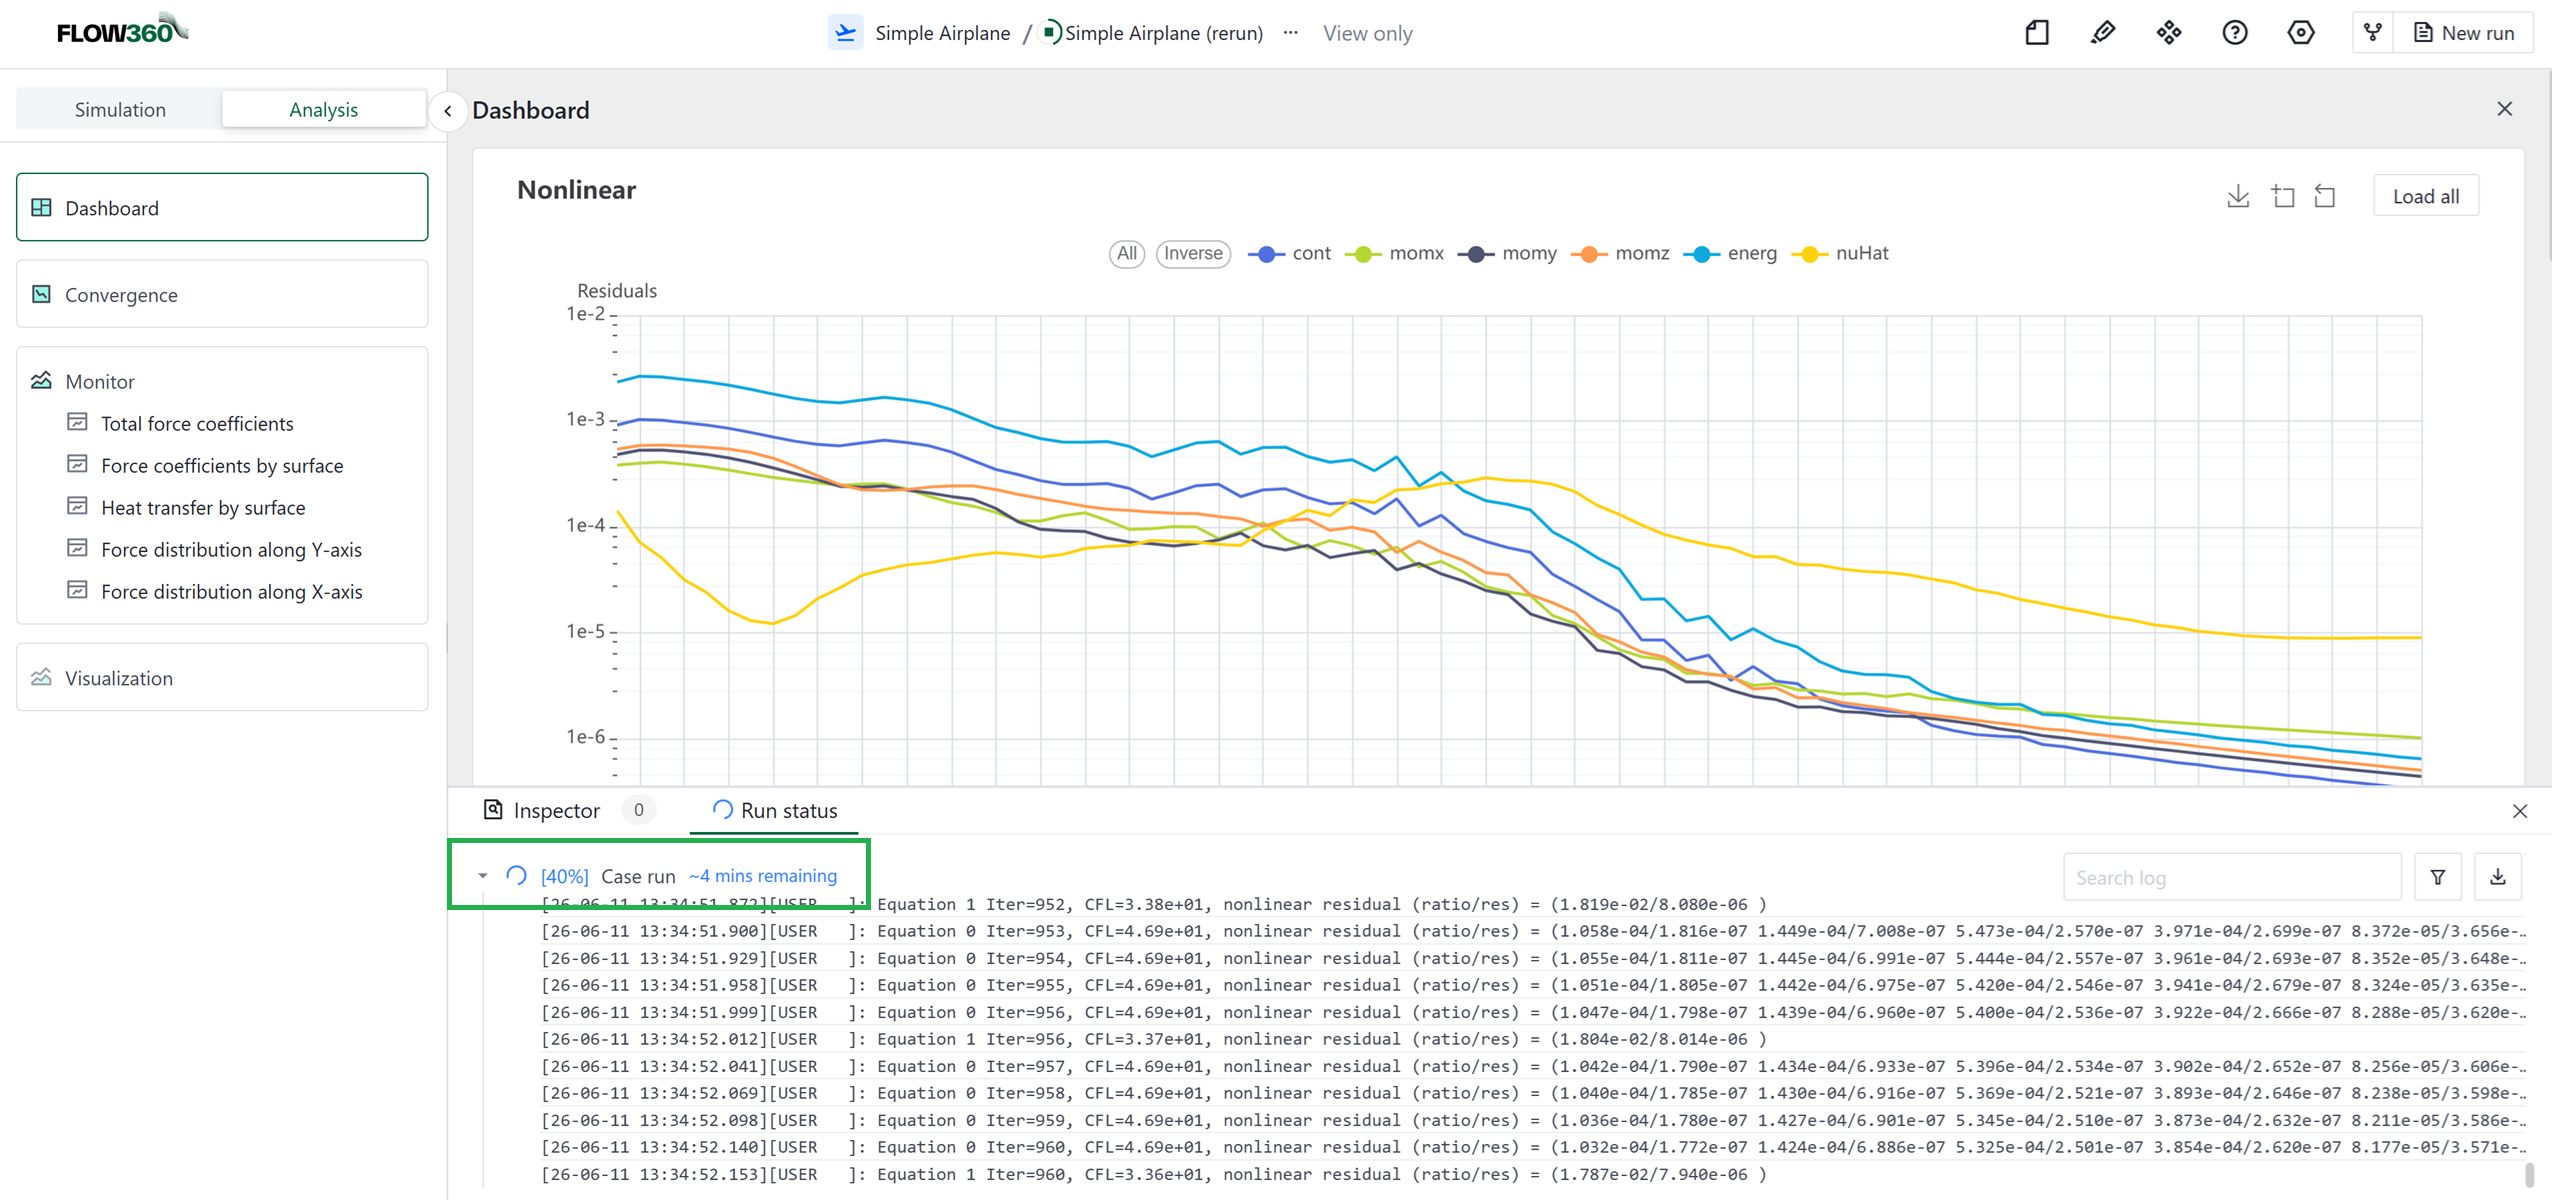The image size is (2552, 1200).
Task: Select Convergence in the sidebar
Action: pyautogui.click(x=222, y=294)
